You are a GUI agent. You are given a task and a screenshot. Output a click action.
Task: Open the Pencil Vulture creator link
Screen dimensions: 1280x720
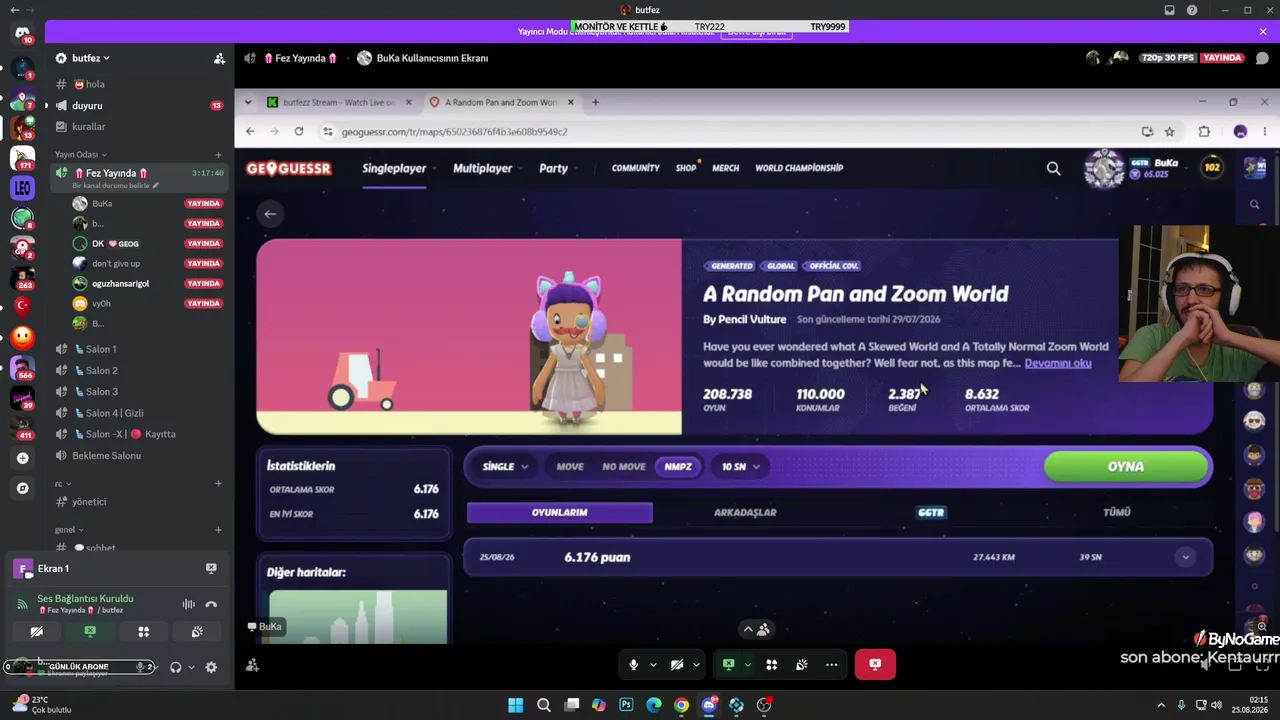pos(751,319)
